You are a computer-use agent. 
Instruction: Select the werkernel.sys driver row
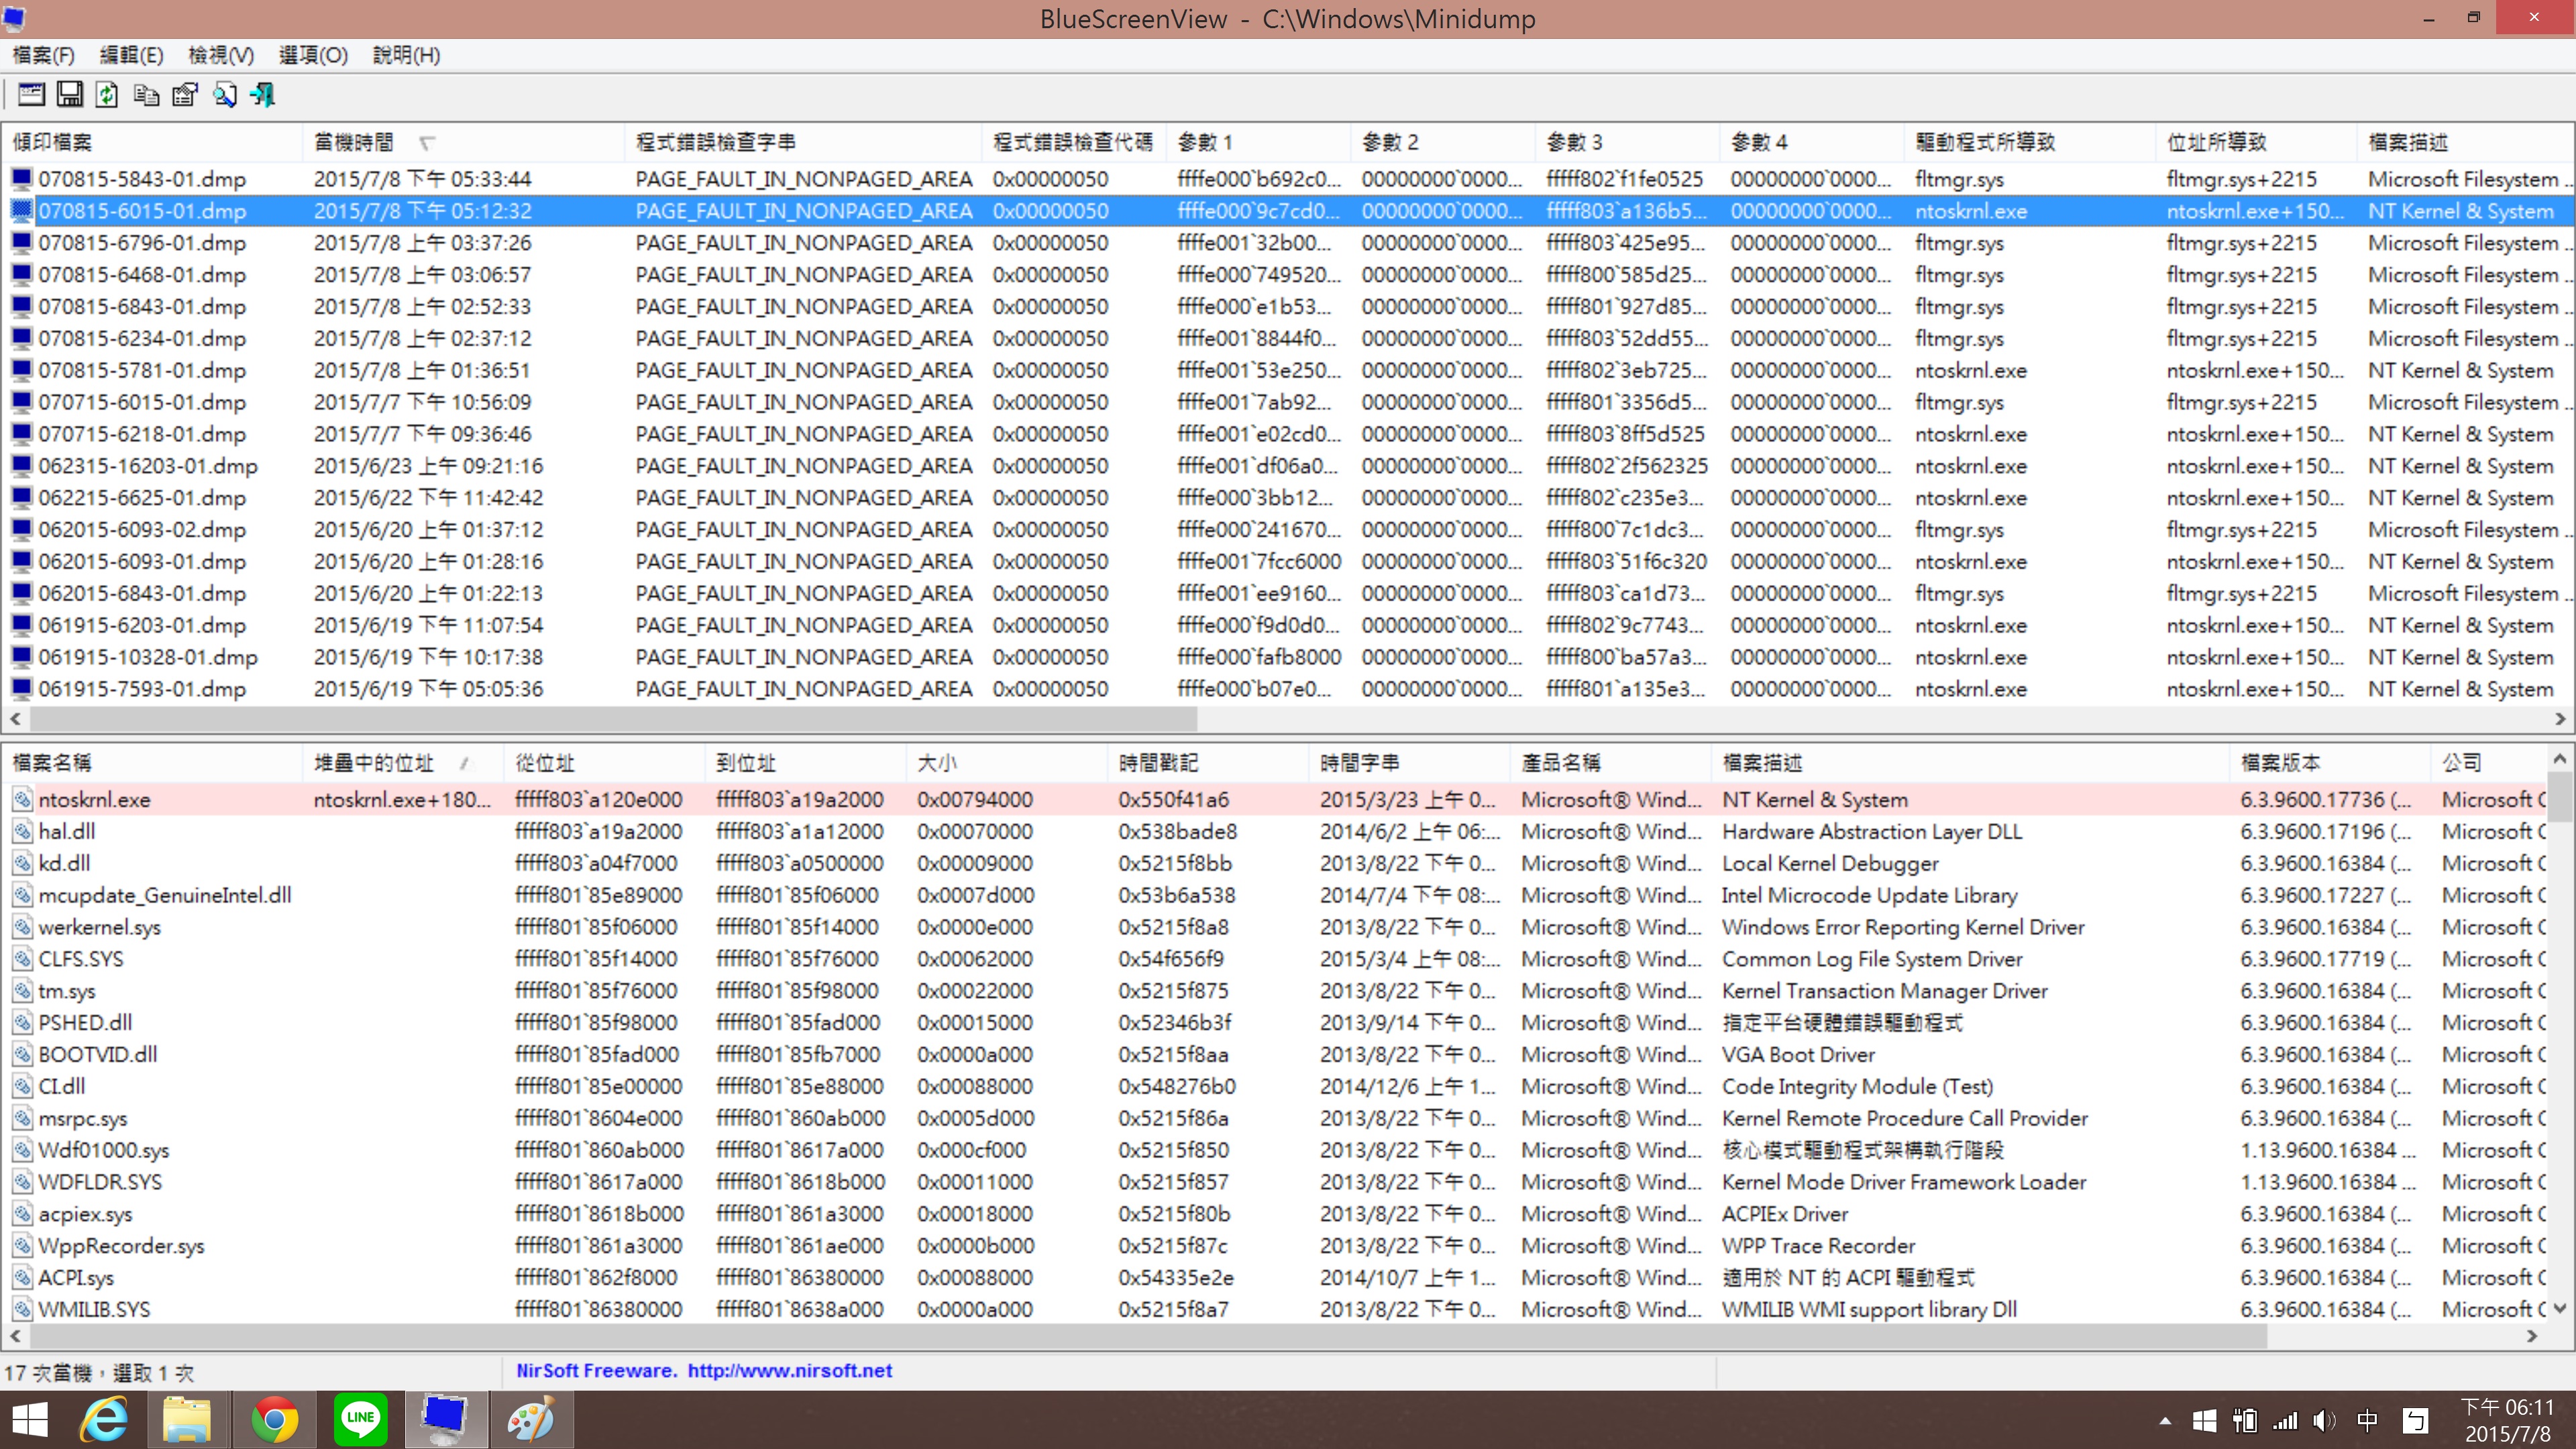click(x=1275, y=927)
